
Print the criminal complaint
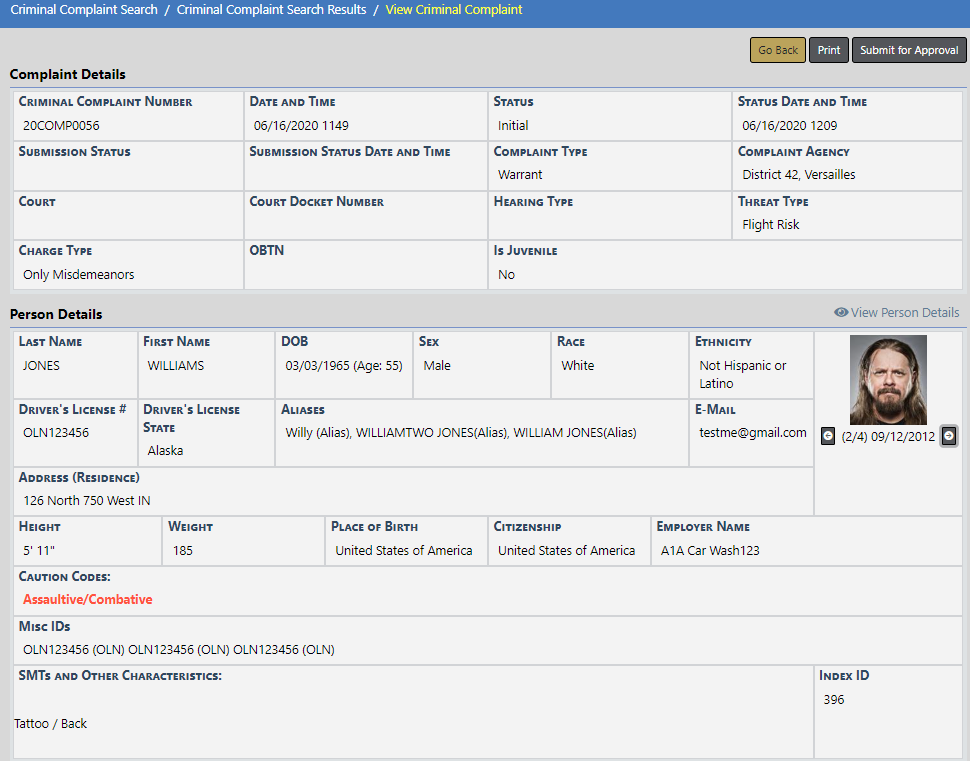(x=828, y=50)
